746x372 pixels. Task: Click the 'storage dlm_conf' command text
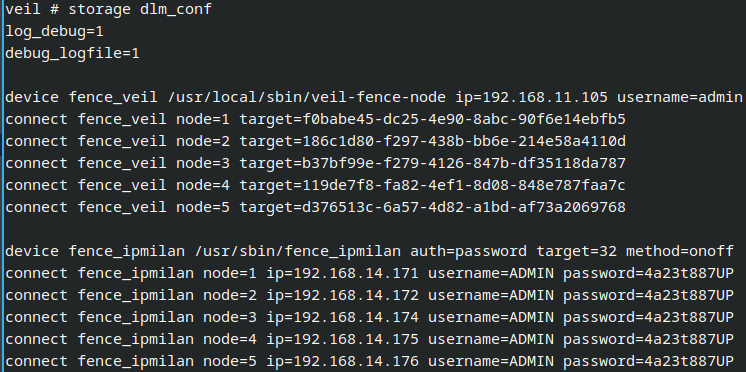coord(140,10)
